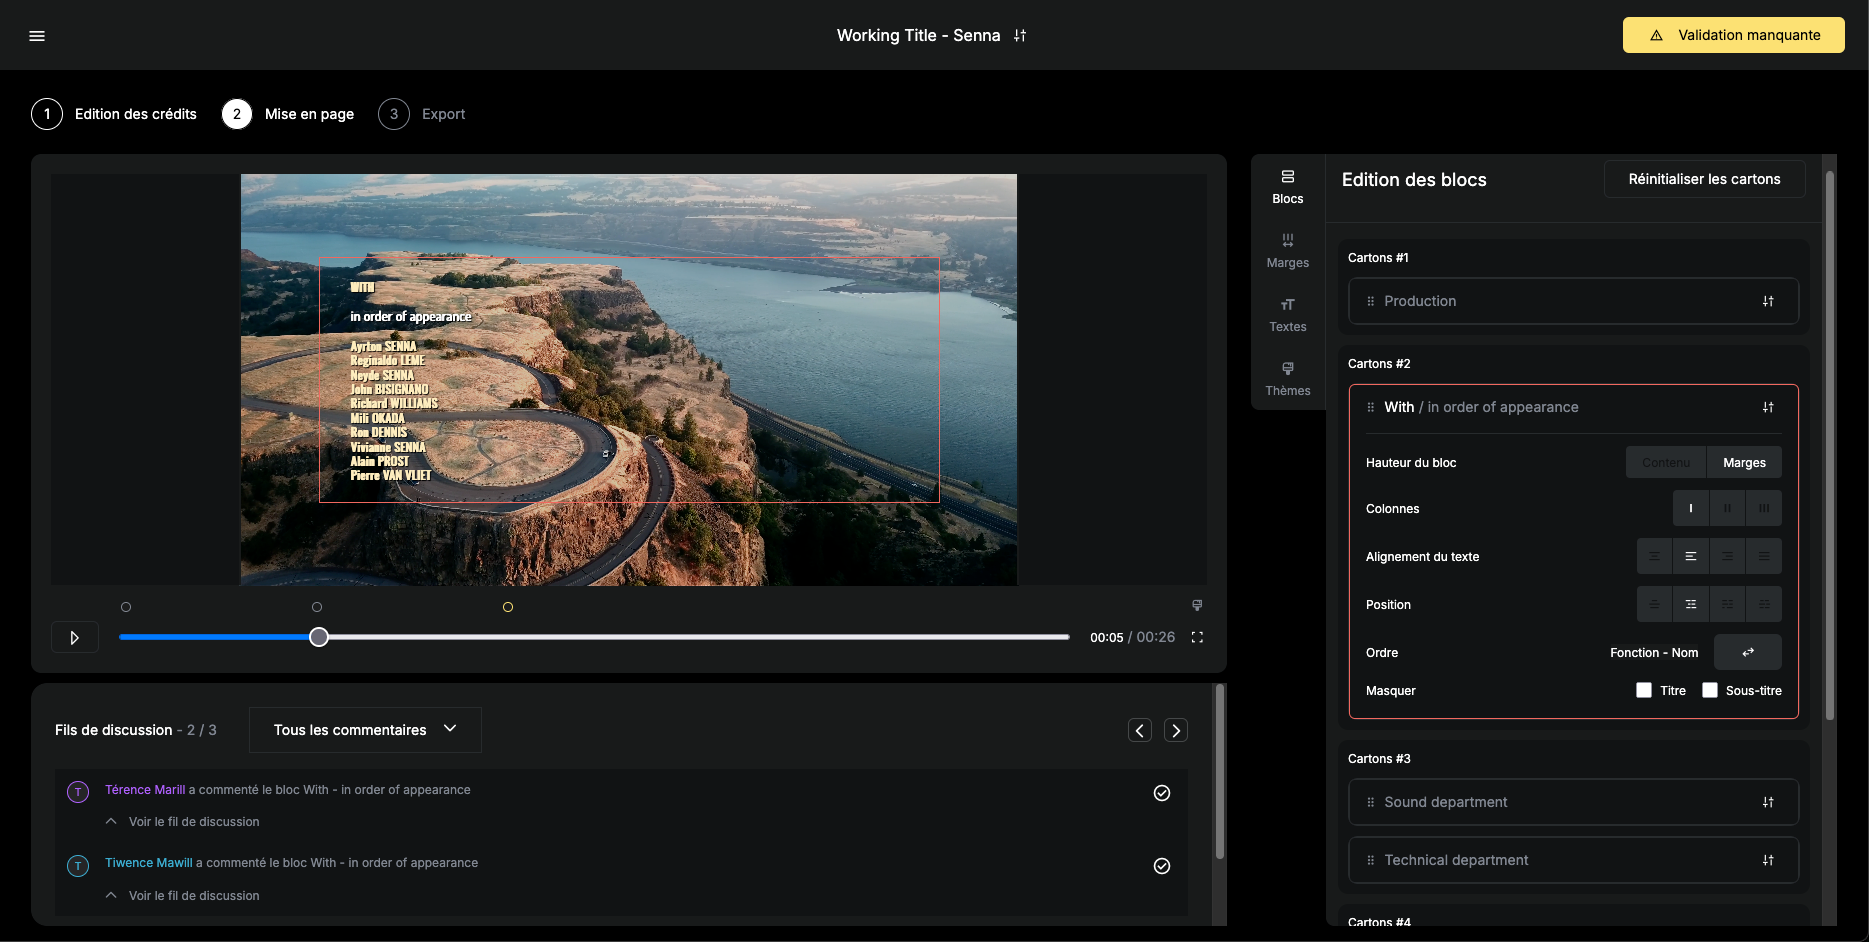Image resolution: width=1869 pixels, height=942 pixels.
Task: Click the Validation manquante warning button
Action: click(x=1733, y=35)
